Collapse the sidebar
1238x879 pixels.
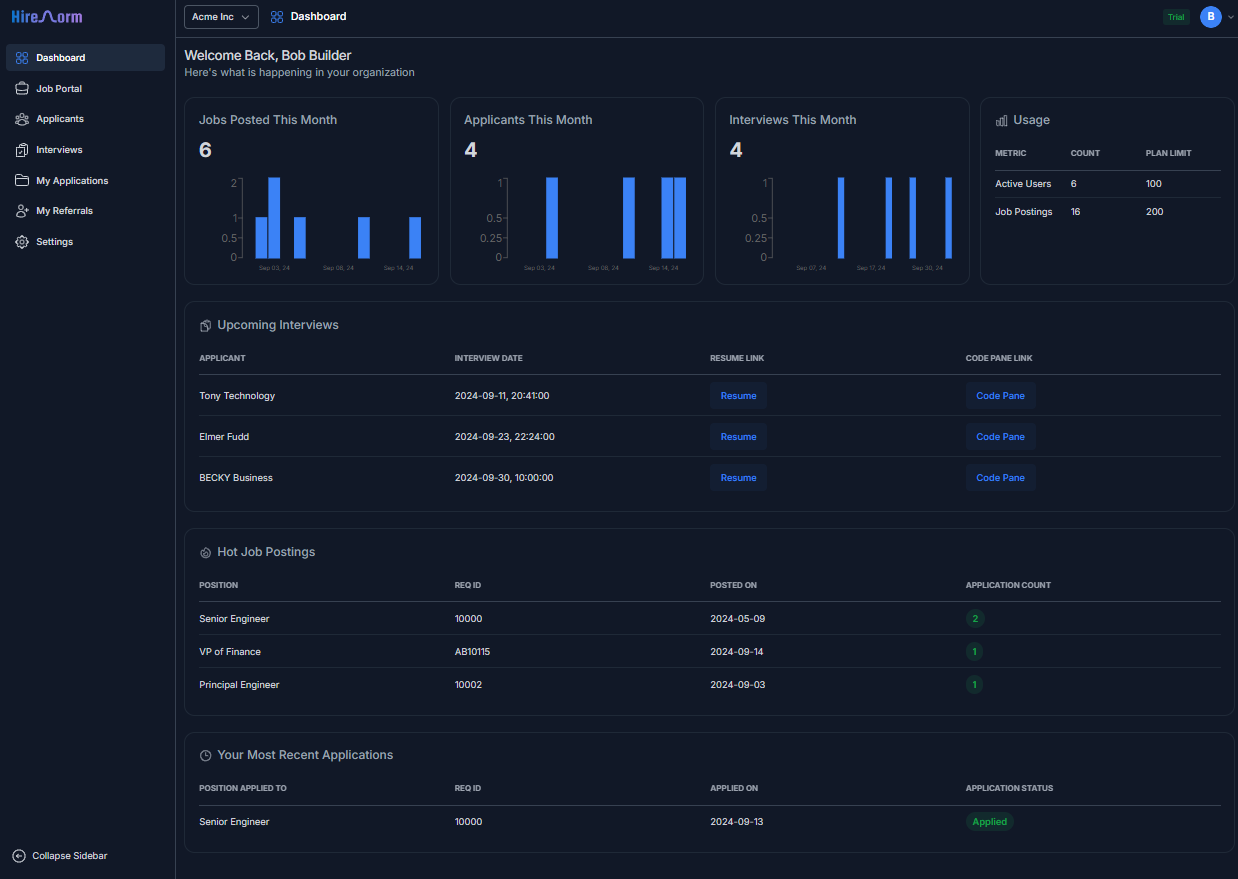[x=60, y=856]
